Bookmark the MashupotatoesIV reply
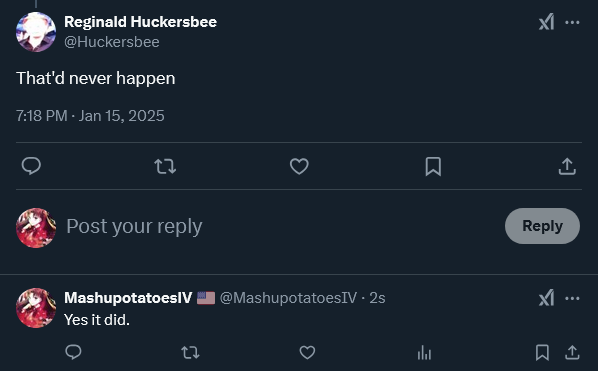Viewport: 598px width, 371px height. 542,352
